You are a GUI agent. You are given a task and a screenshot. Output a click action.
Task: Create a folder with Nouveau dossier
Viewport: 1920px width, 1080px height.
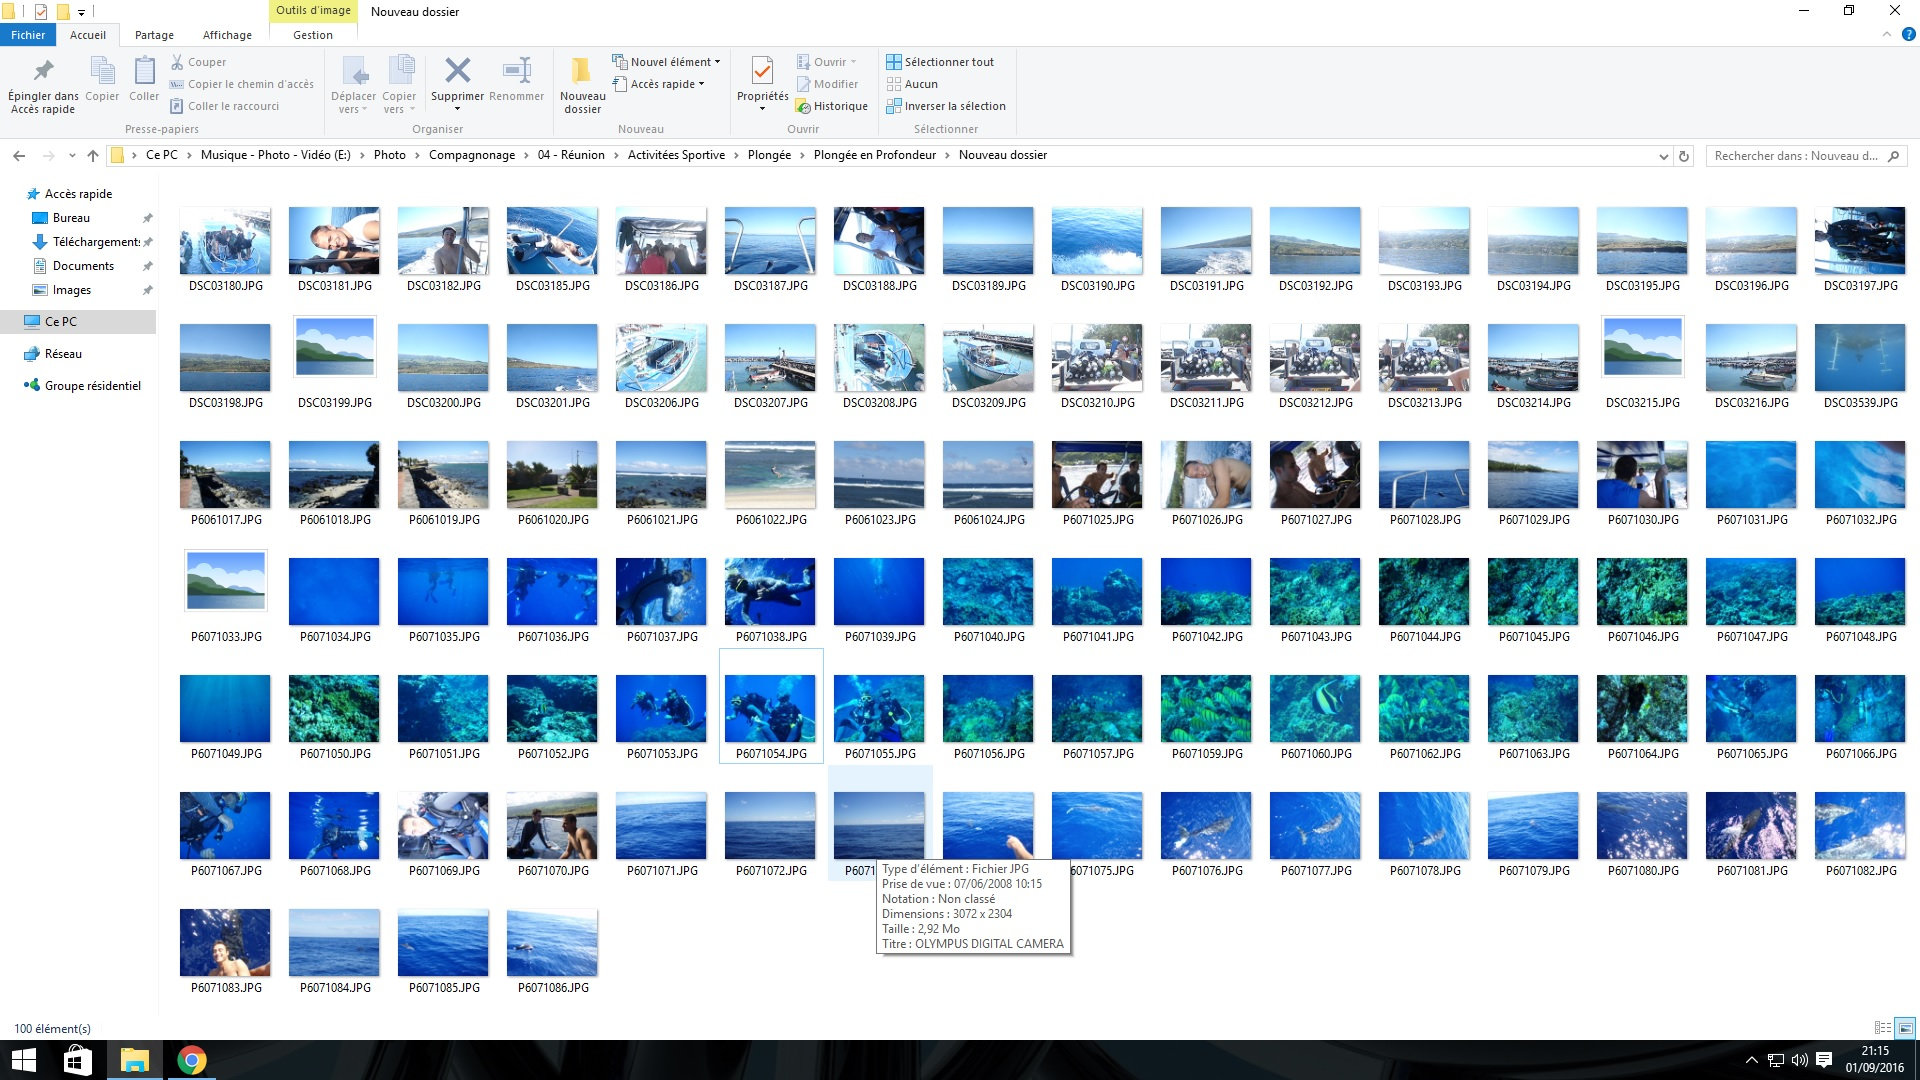click(582, 72)
